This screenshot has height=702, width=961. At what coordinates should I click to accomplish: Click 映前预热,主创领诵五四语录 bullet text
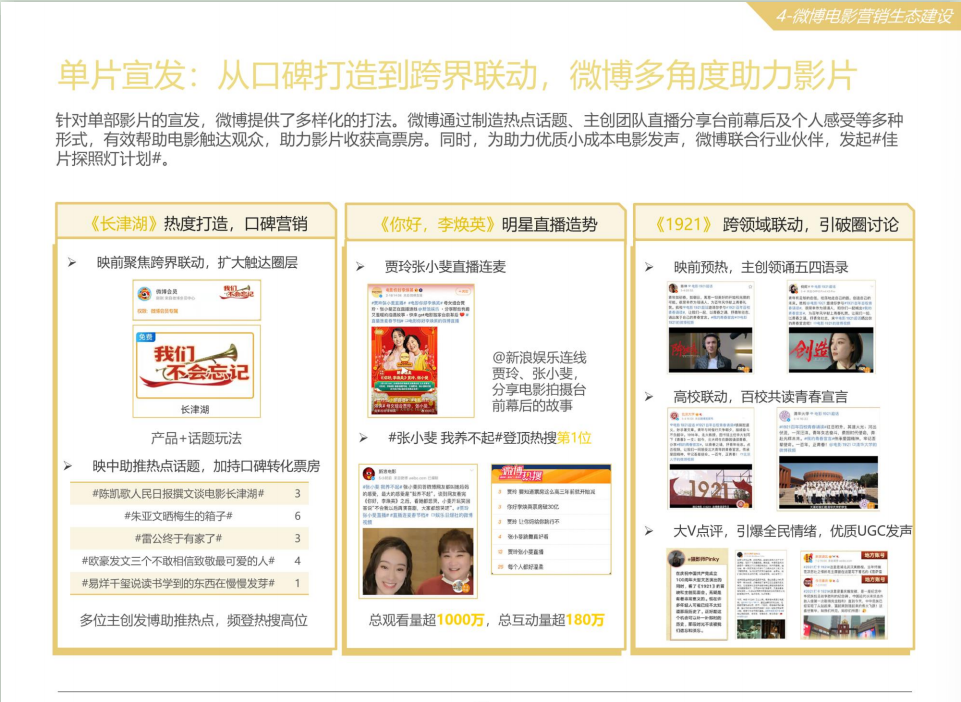click(761, 267)
